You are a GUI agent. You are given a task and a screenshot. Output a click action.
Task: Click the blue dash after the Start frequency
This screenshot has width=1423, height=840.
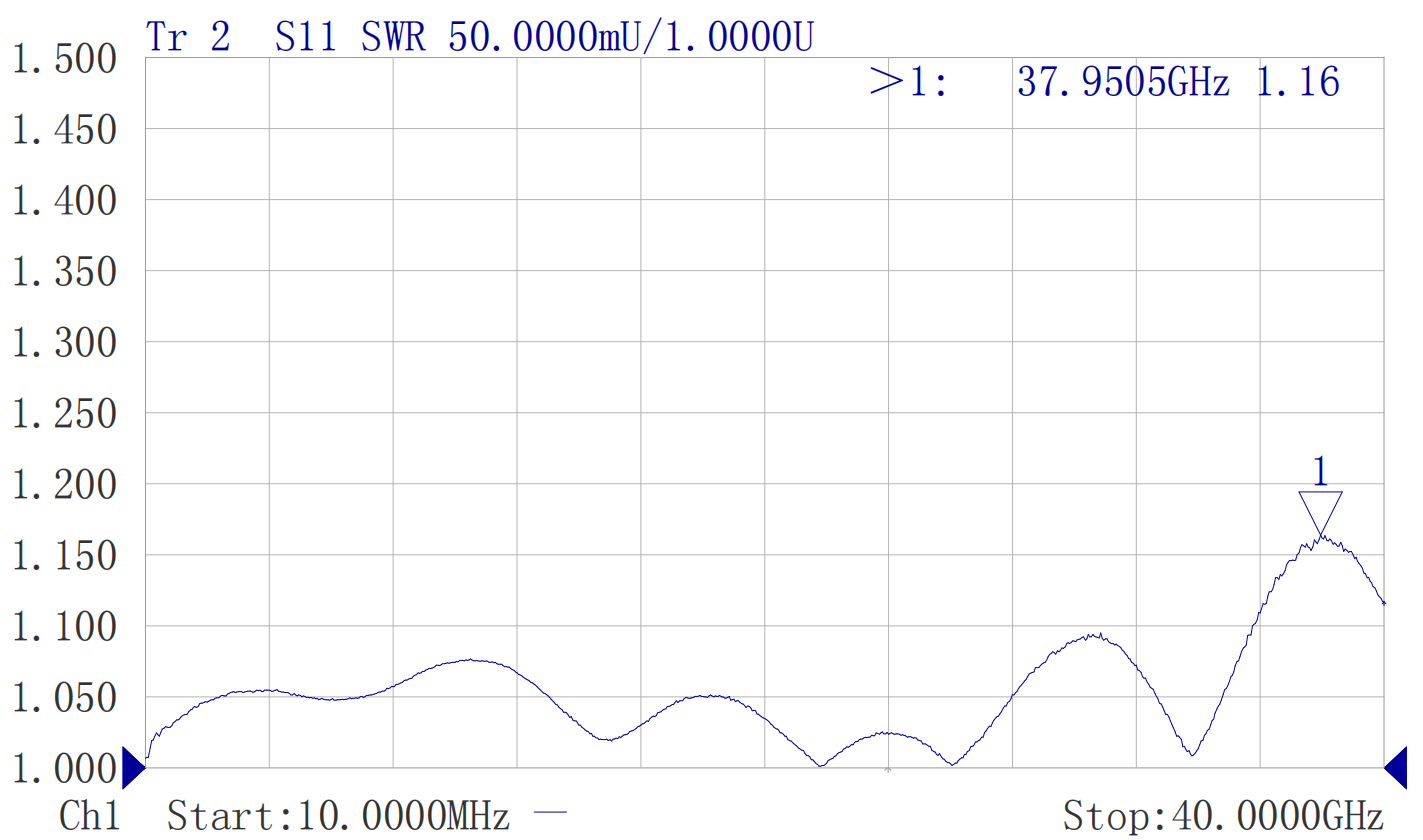549,815
